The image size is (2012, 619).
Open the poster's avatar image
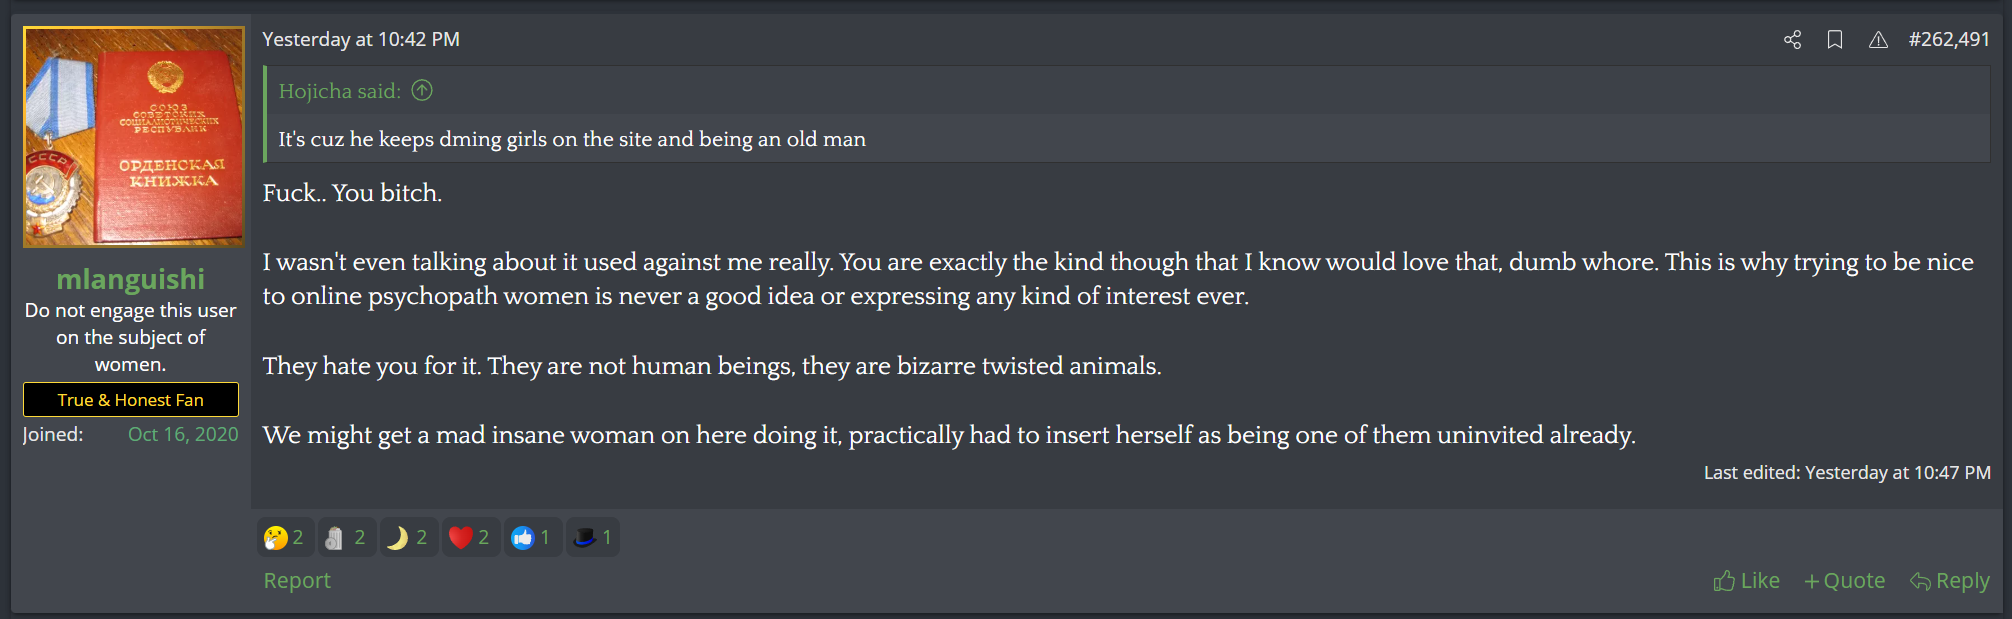coord(134,137)
